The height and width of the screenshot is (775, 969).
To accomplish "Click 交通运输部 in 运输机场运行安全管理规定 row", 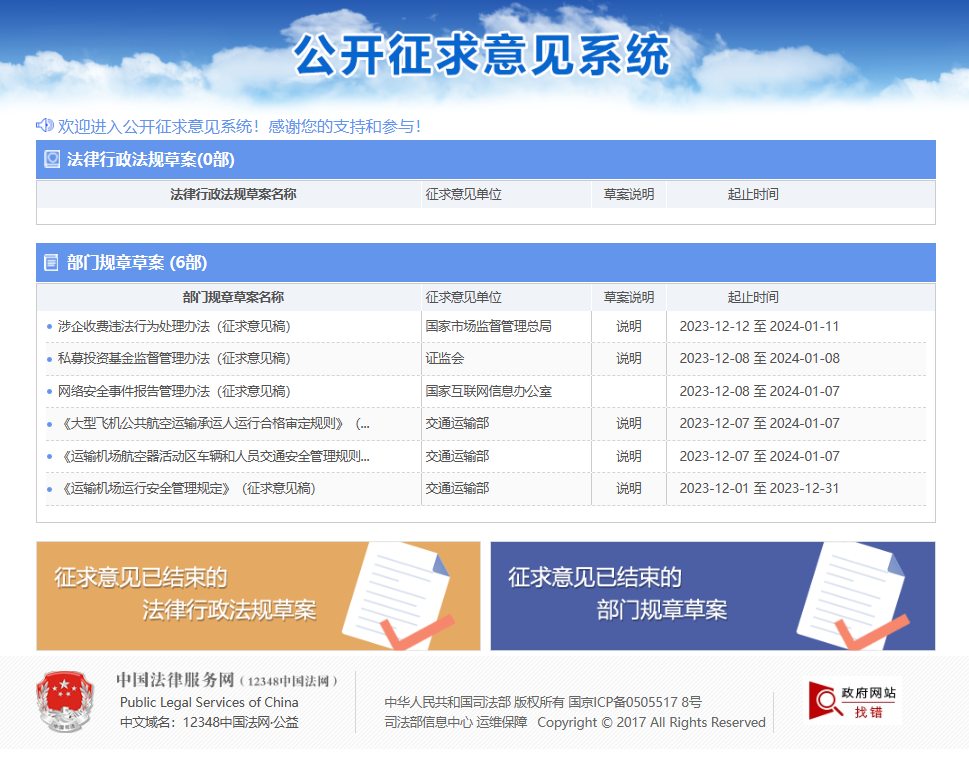I will [x=457, y=488].
